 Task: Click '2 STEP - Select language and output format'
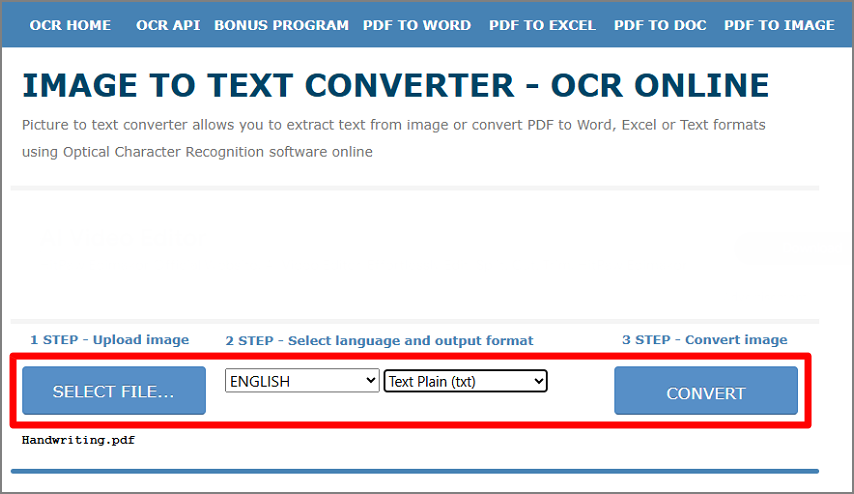coord(380,341)
